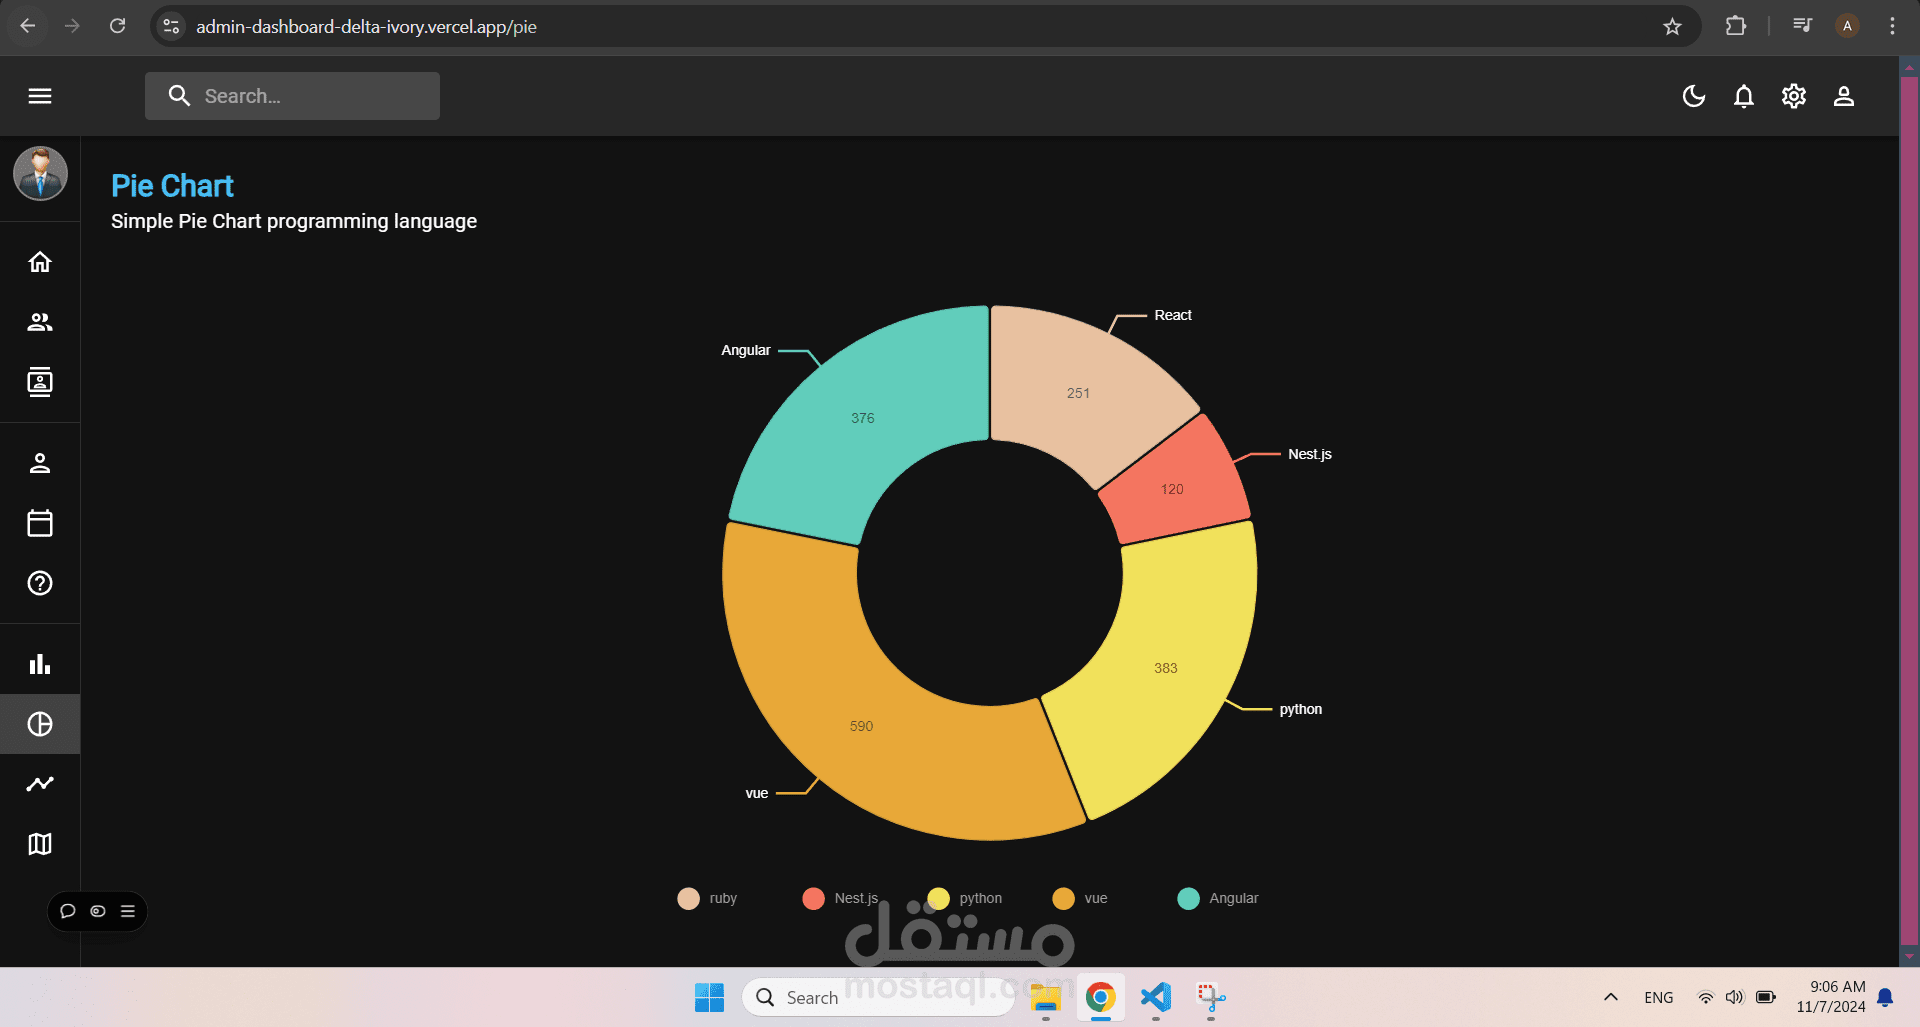This screenshot has height=1027, width=1920.
Task: Open the Windows Start menu
Action: pos(709,997)
